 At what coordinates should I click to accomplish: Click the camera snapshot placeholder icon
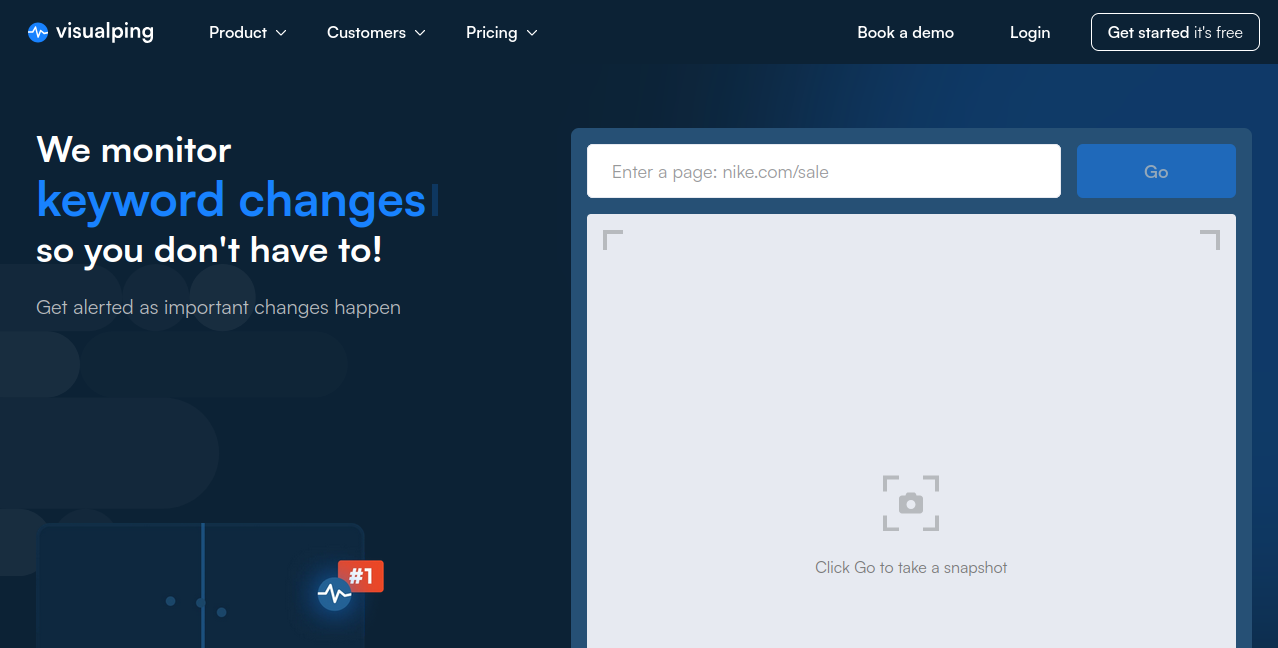pyautogui.click(x=910, y=502)
